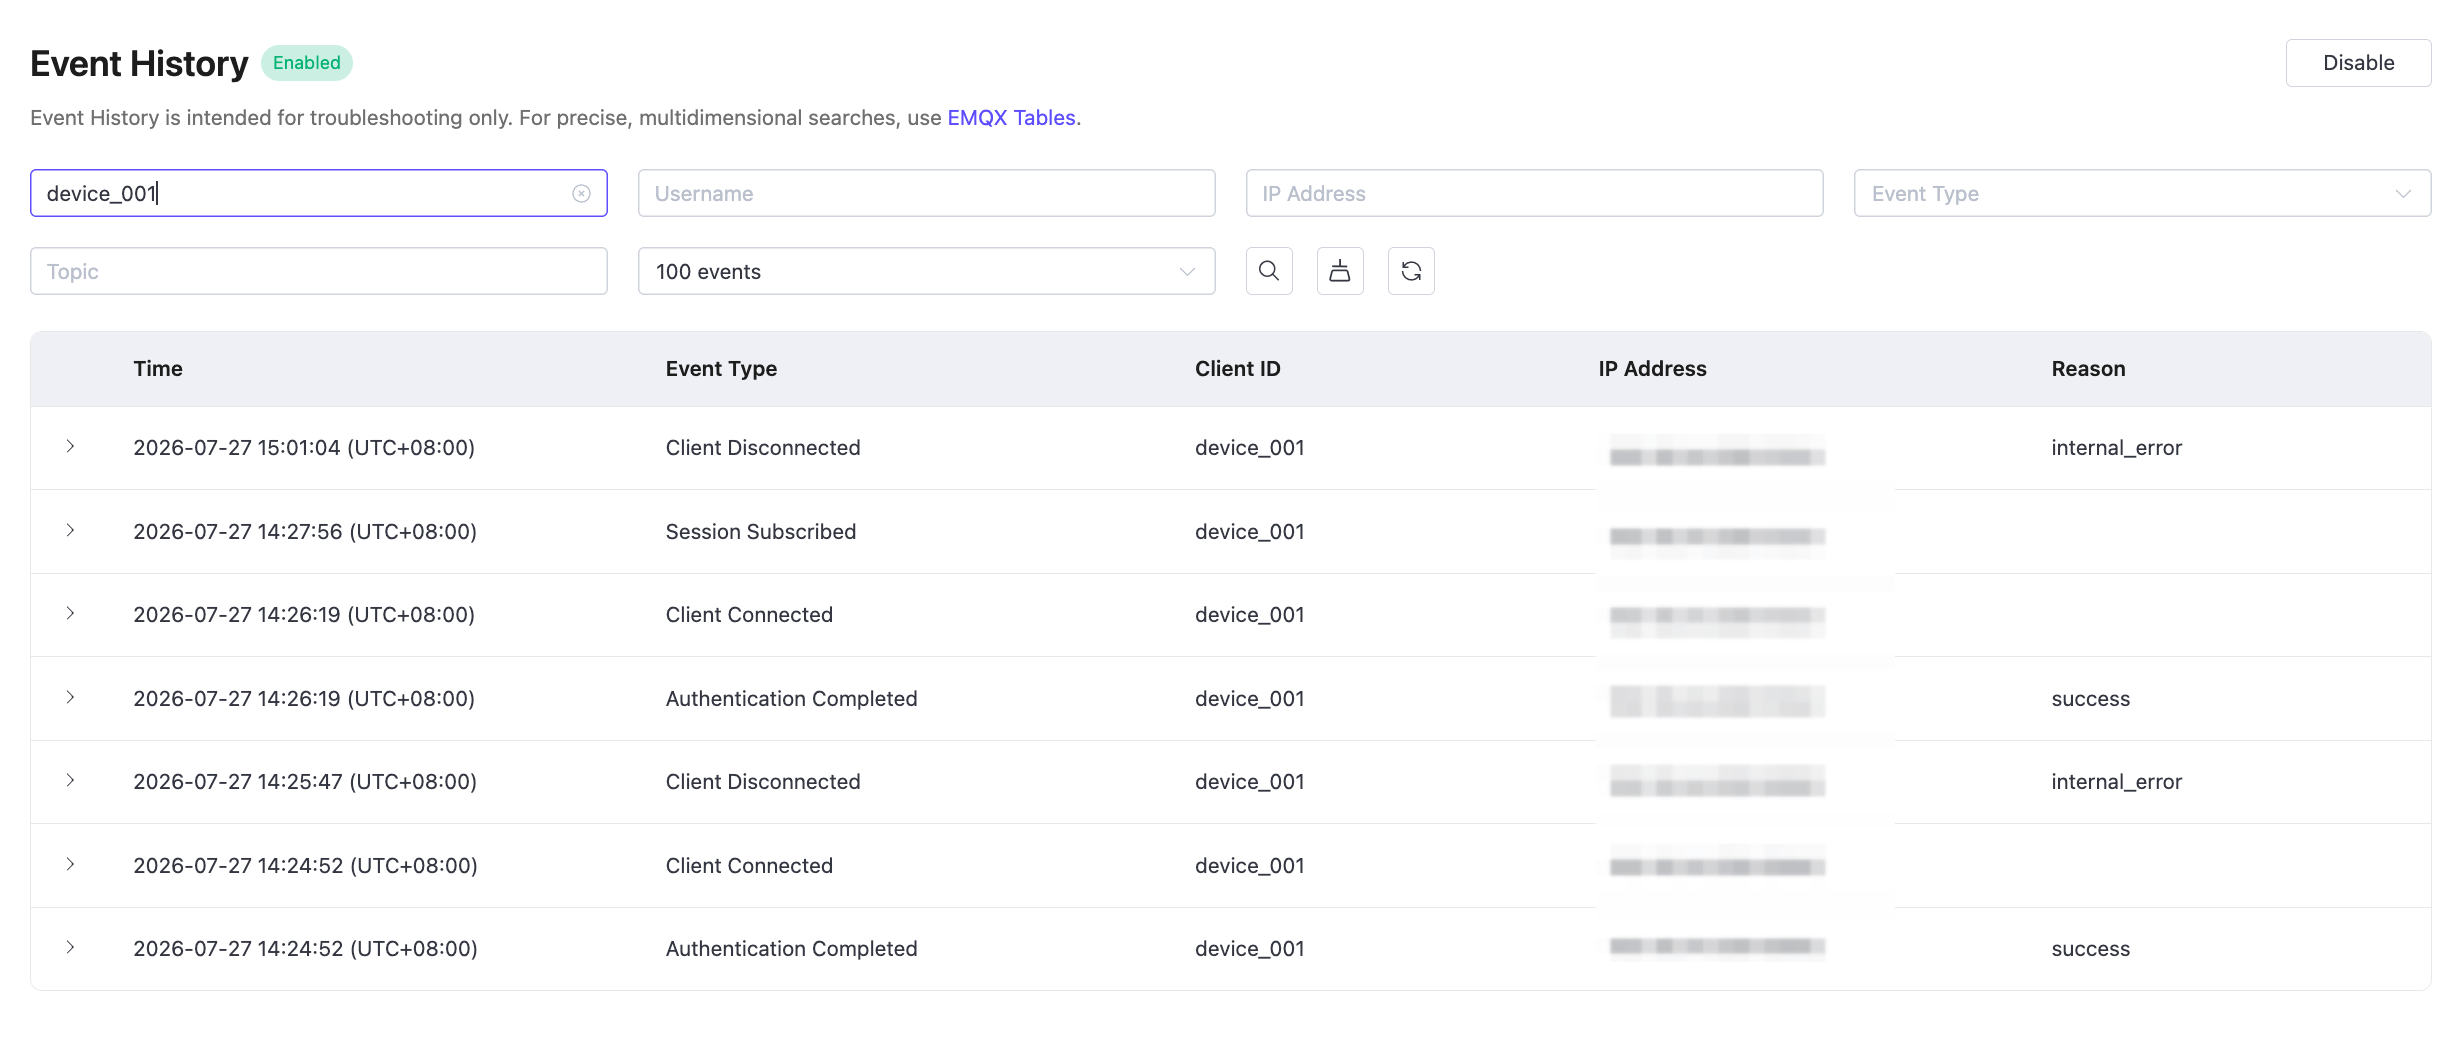
Task: Click Client Connected text in 14:26:19 row
Action: (749, 615)
